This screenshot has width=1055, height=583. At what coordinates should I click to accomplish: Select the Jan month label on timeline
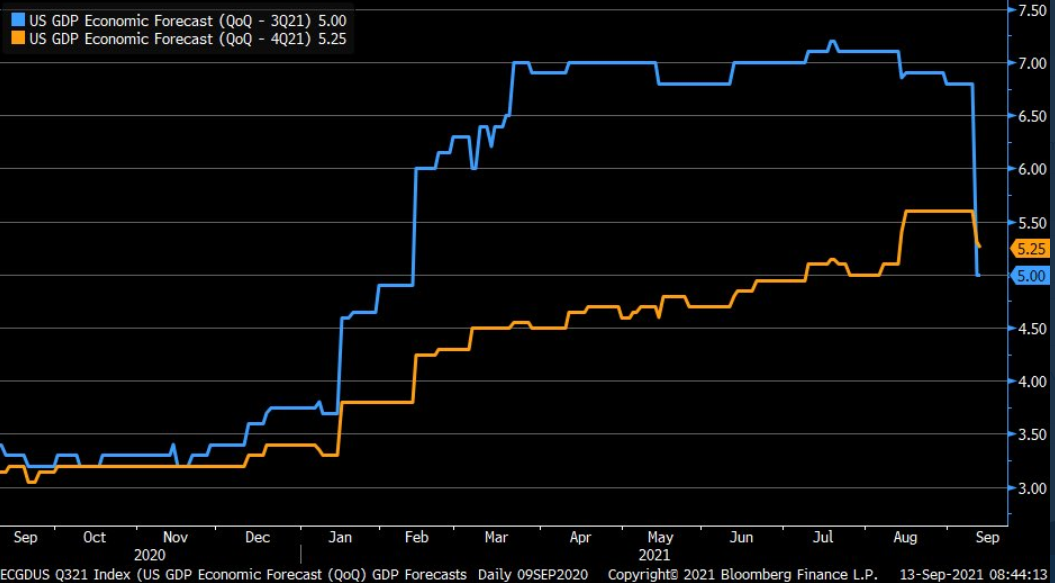pos(340,537)
